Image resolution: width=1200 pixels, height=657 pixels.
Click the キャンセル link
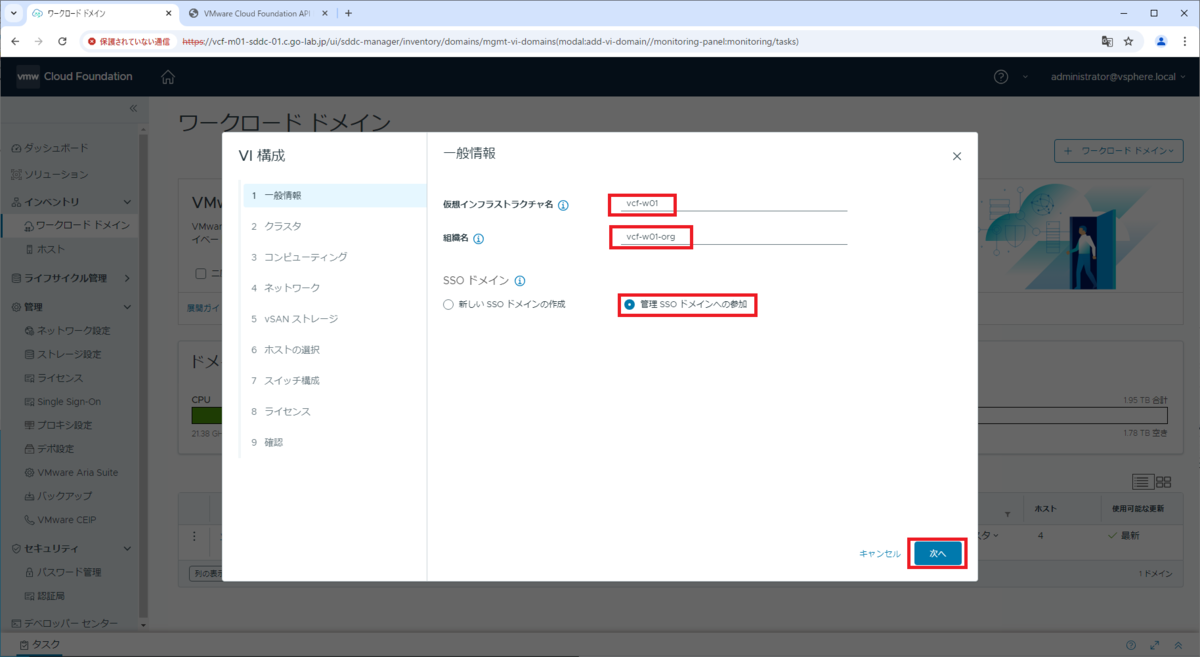880,554
